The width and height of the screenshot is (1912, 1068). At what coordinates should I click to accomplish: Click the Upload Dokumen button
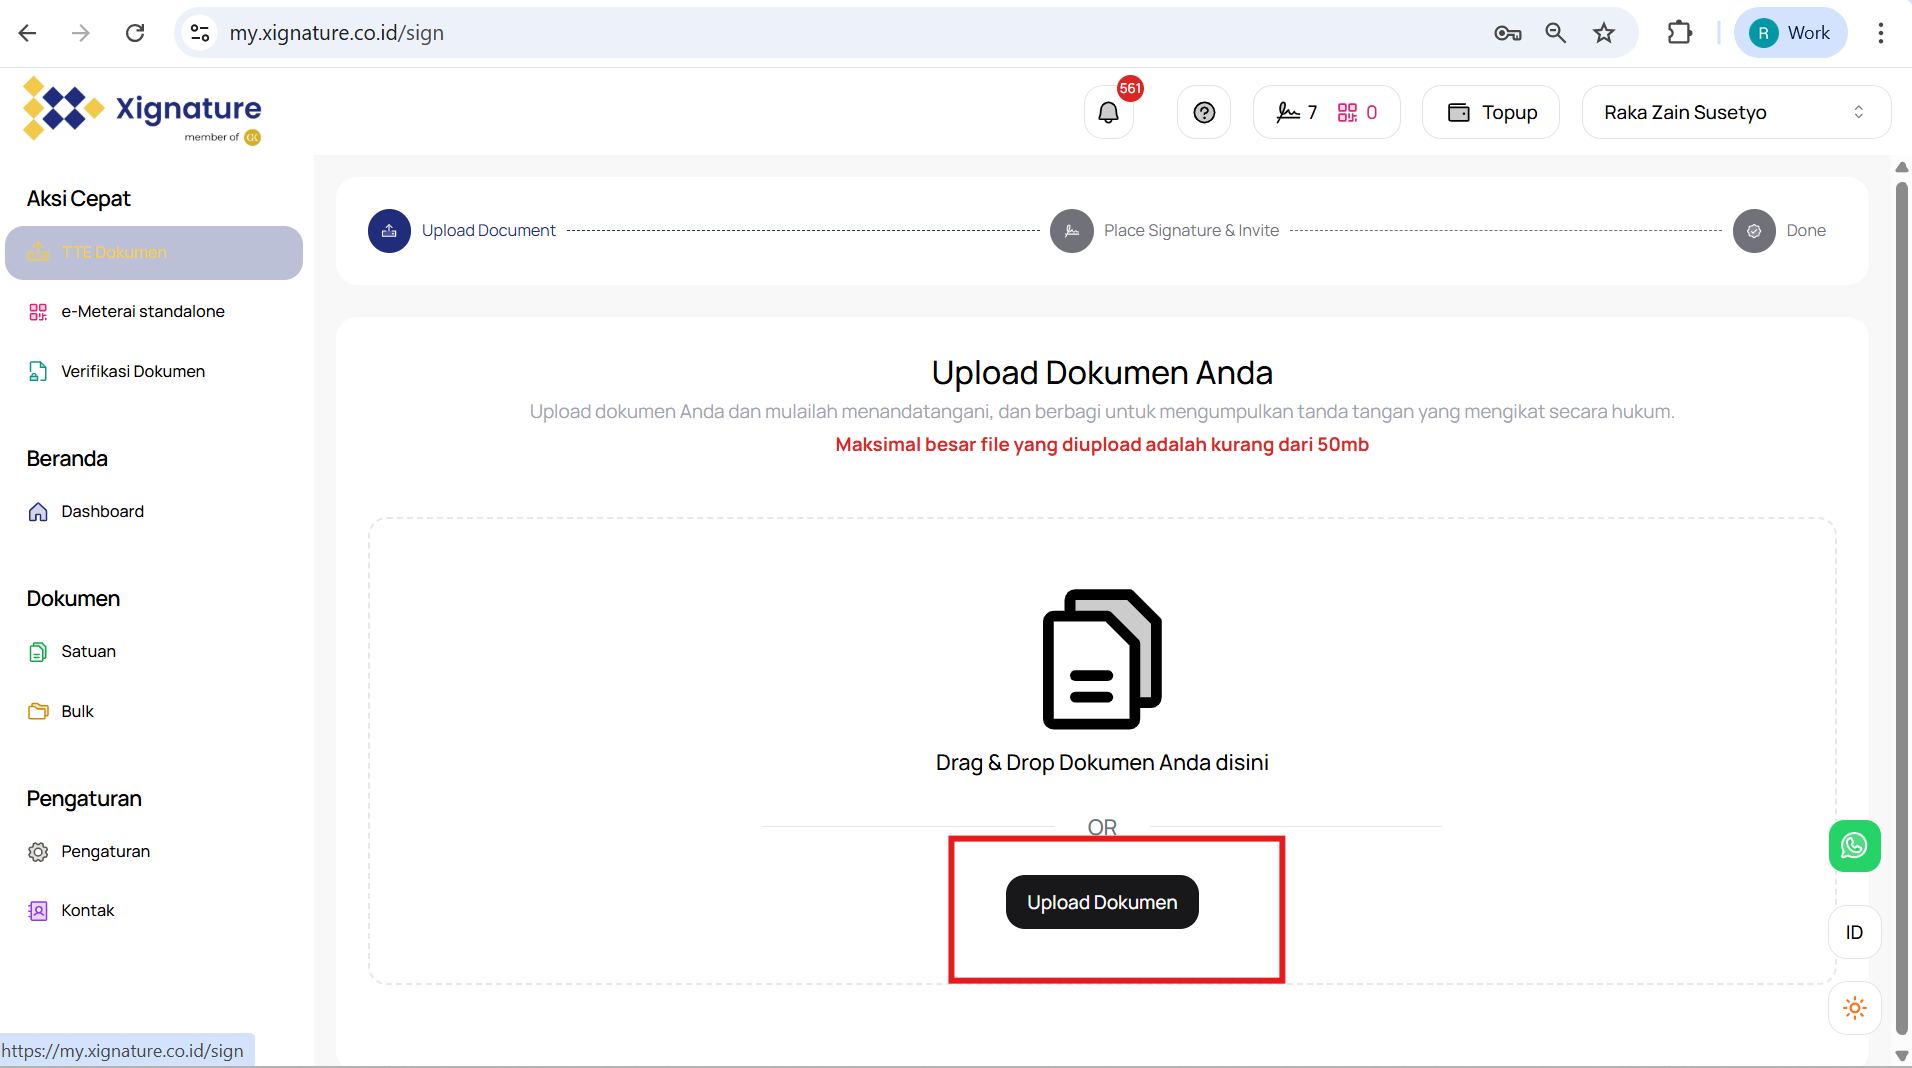[1102, 902]
